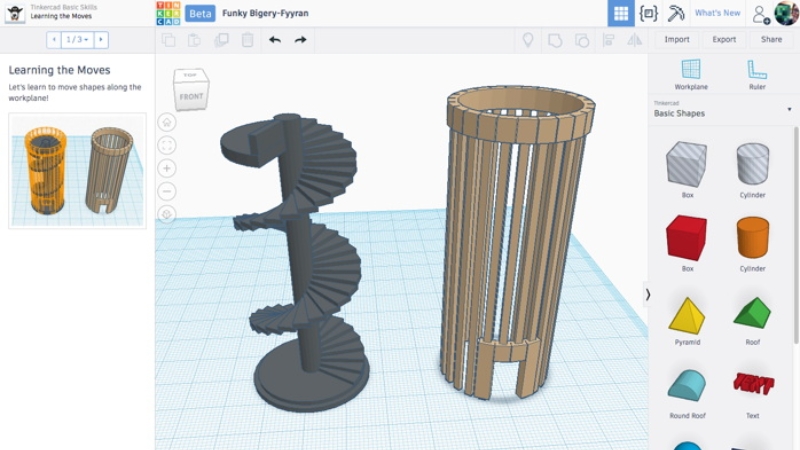
Task: Click the Export button
Action: click(x=724, y=40)
